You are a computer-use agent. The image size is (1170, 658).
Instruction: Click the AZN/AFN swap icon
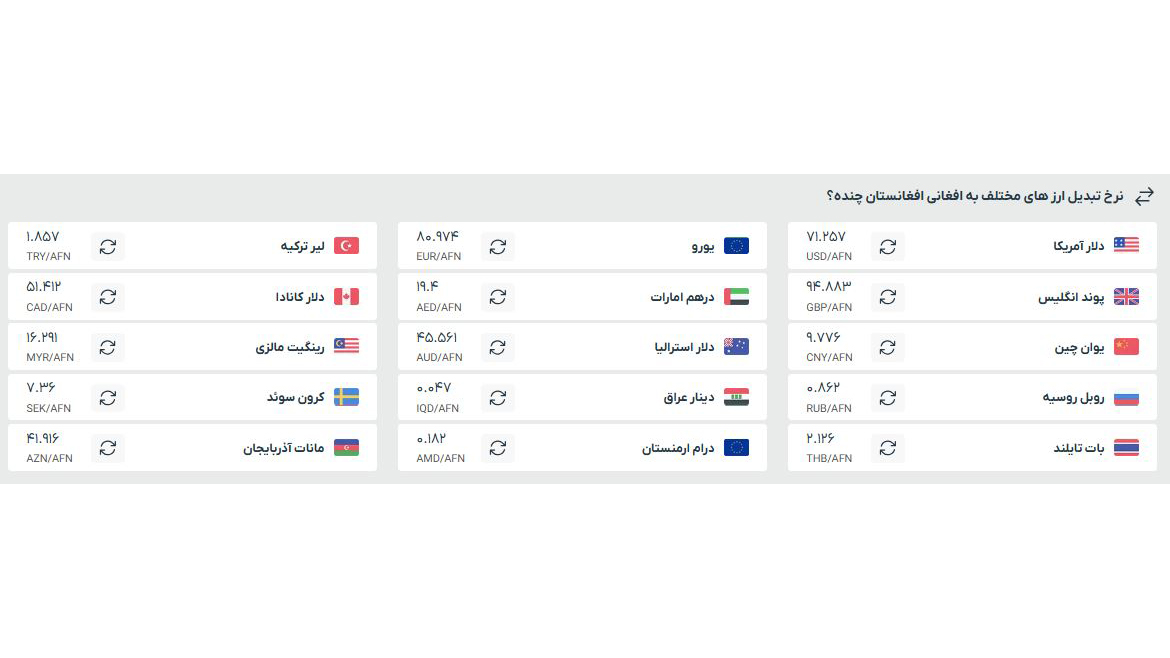[107, 448]
